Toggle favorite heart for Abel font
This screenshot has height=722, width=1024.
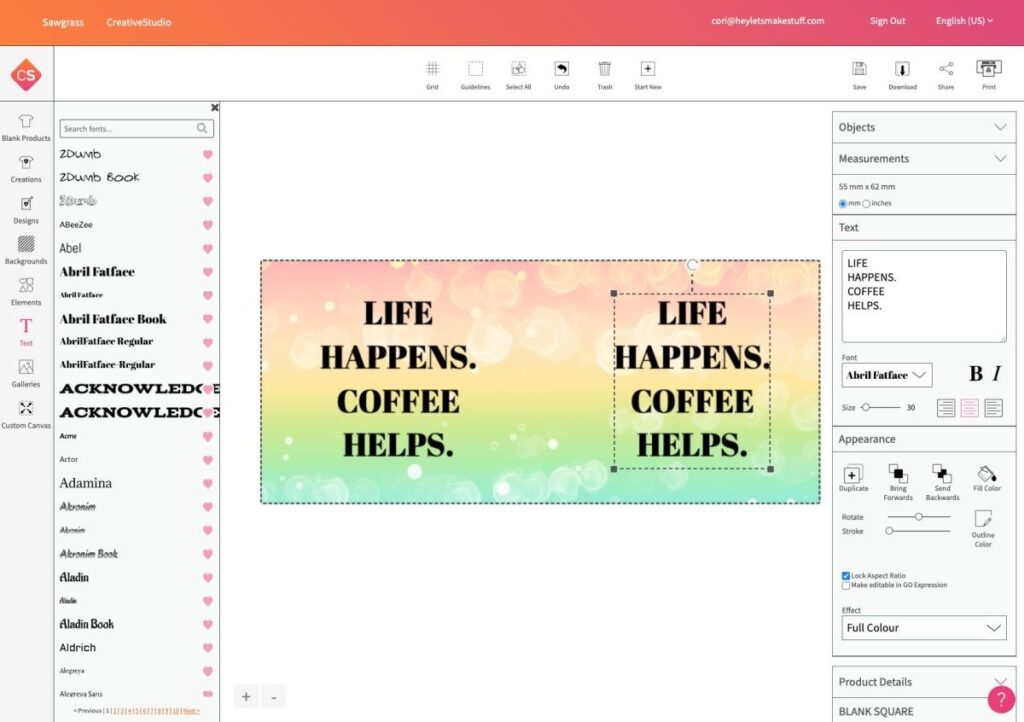(x=208, y=249)
